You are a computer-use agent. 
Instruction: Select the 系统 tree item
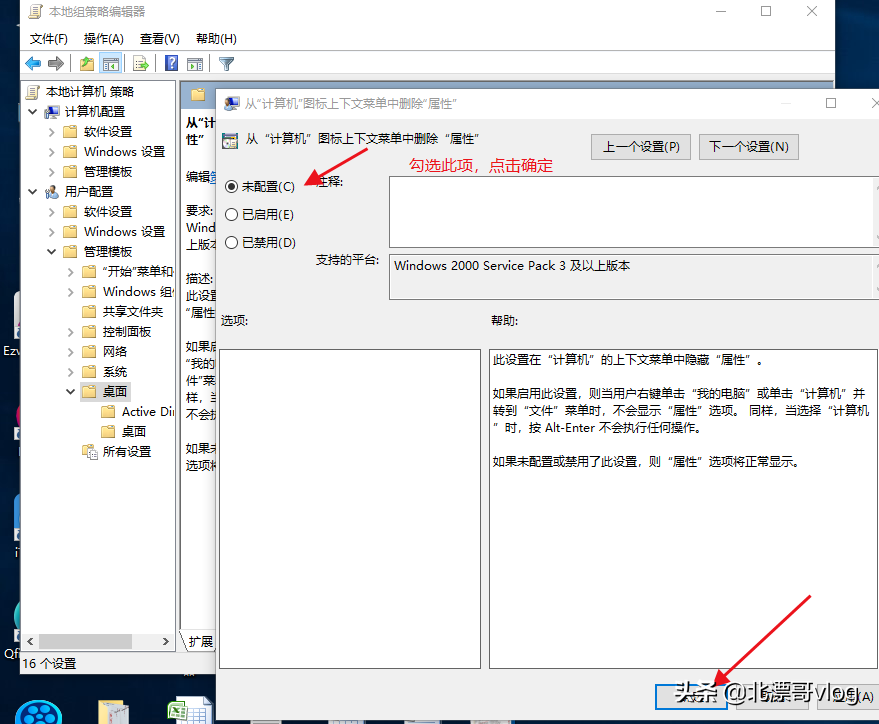(115, 372)
